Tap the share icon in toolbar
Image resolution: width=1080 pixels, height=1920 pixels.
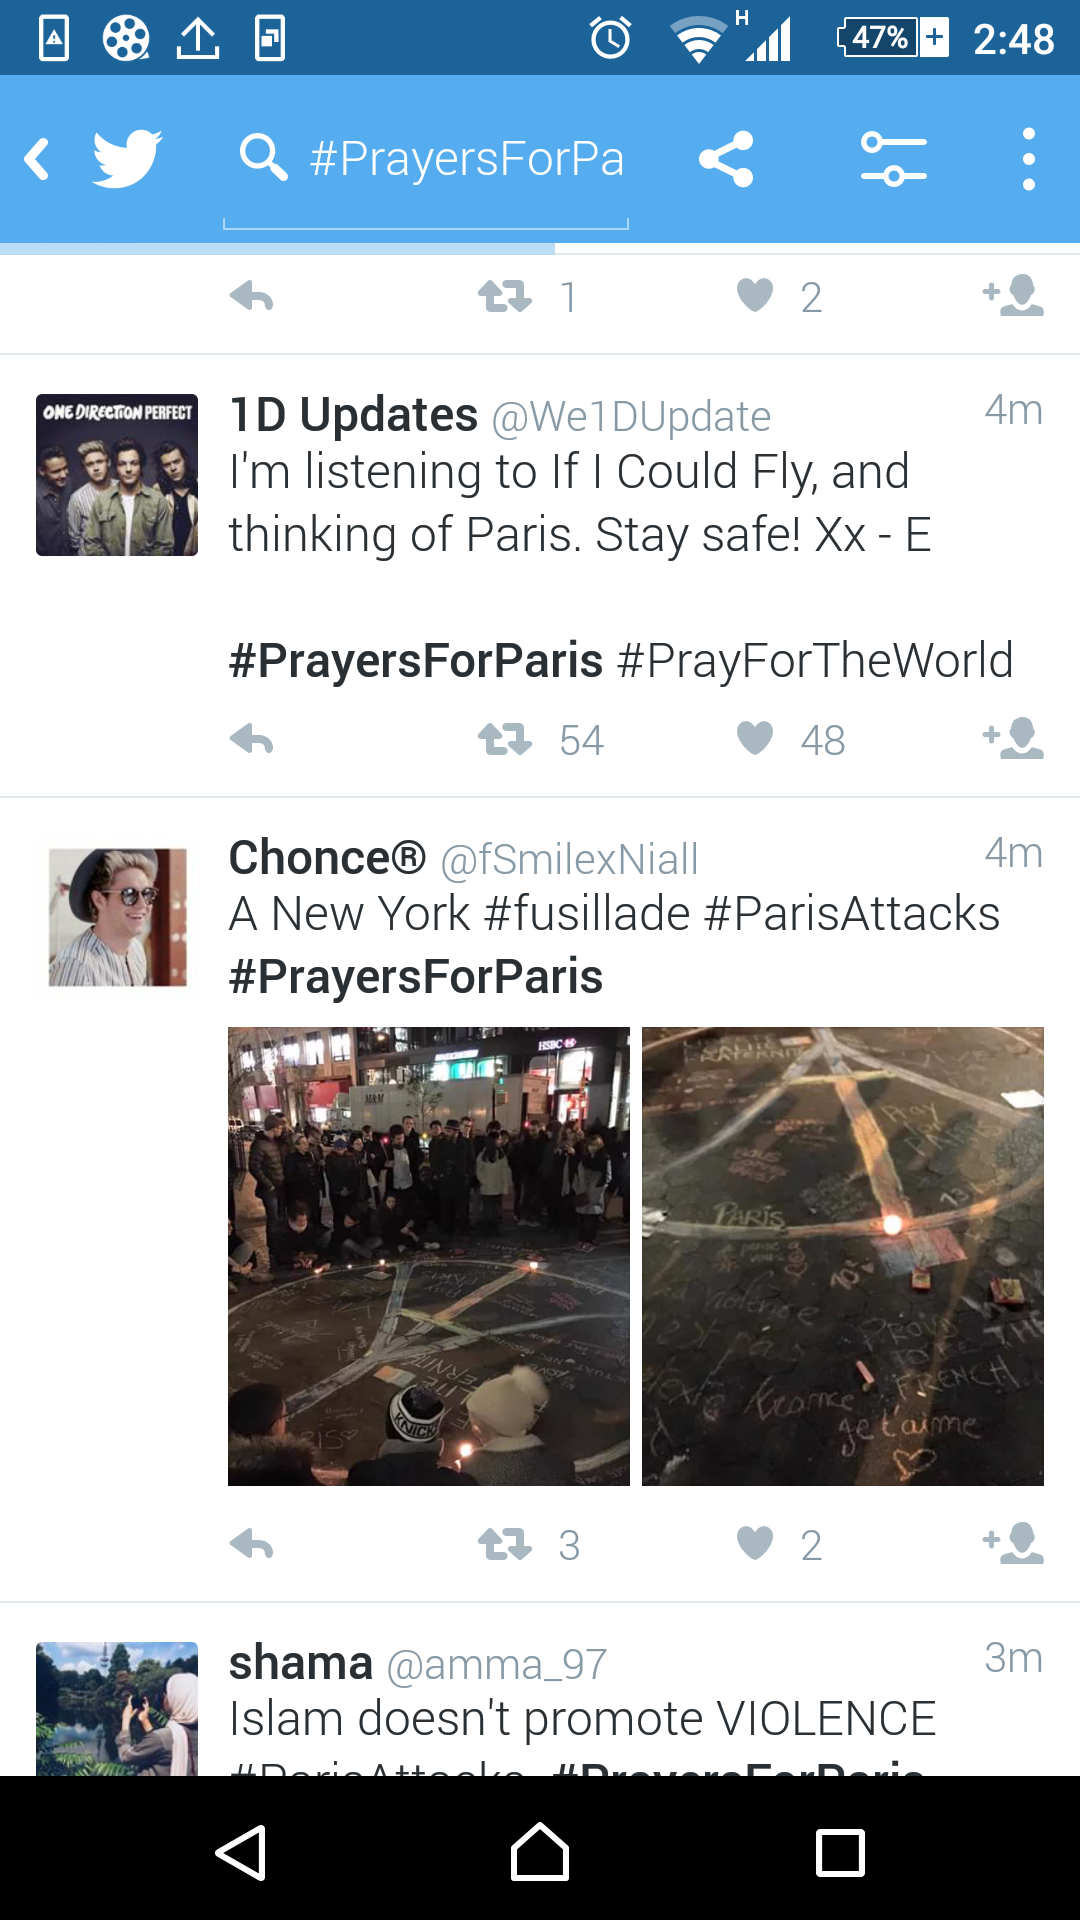click(726, 159)
